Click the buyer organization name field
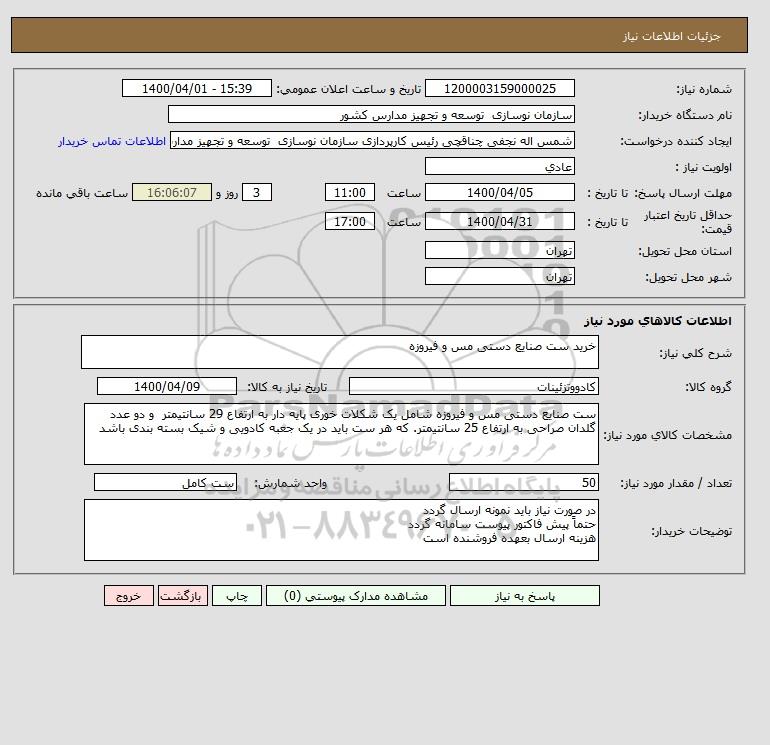 pyautogui.click(x=371, y=114)
